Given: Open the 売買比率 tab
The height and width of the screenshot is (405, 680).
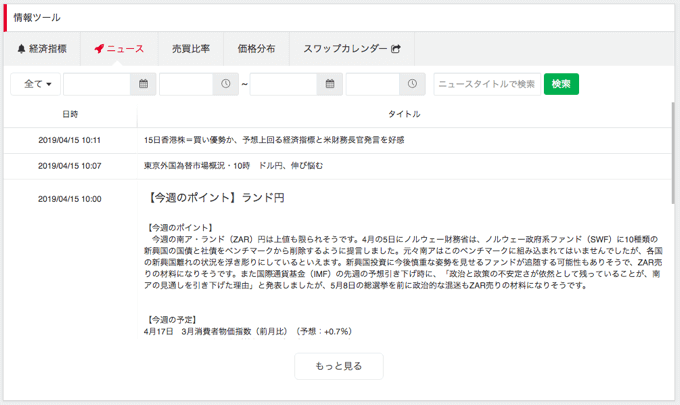Looking at the screenshot, I should pyautogui.click(x=191, y=48).
